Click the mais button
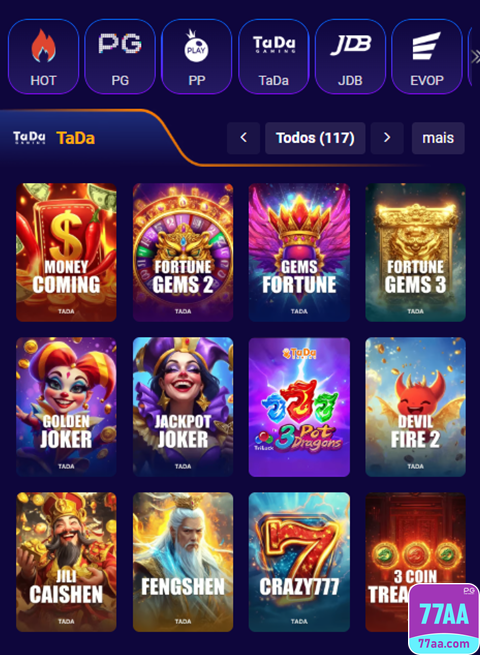Image resolution: width=480 pixels, height=655 pixels. click(x=438, y=138)
